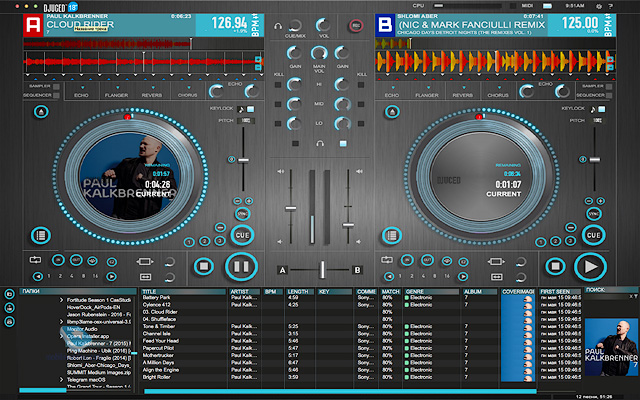
Task: Sort tracks by ALBUM column header
Action: click(480, 291)
